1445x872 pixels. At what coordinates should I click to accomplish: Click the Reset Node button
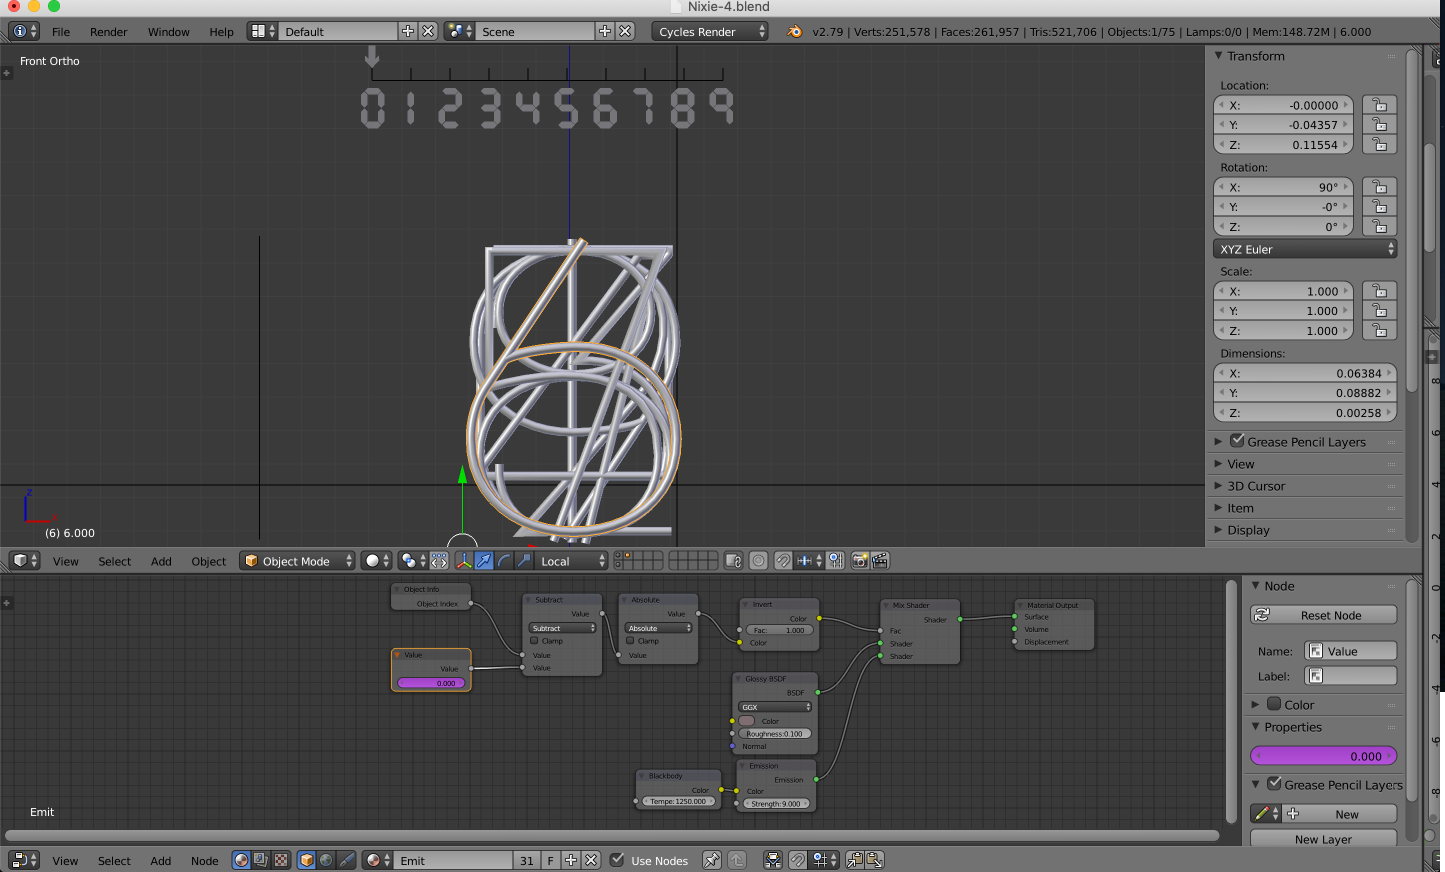pyautogui.click(x=1323, y=614)
